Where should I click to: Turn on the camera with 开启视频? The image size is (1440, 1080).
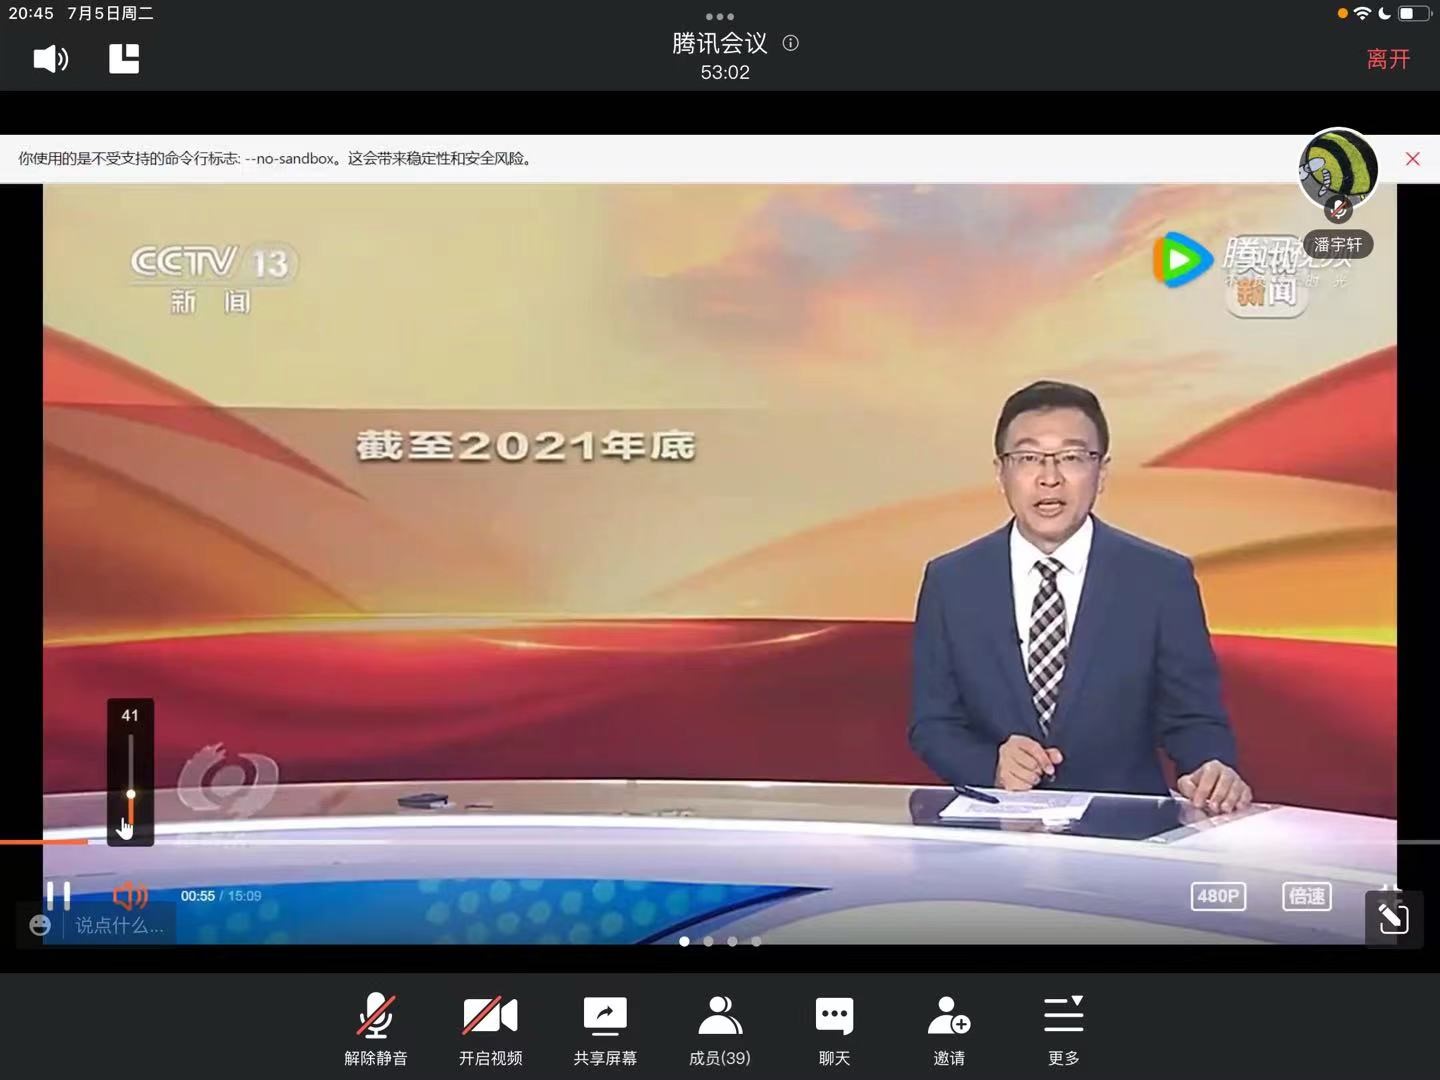(490, 1030)
